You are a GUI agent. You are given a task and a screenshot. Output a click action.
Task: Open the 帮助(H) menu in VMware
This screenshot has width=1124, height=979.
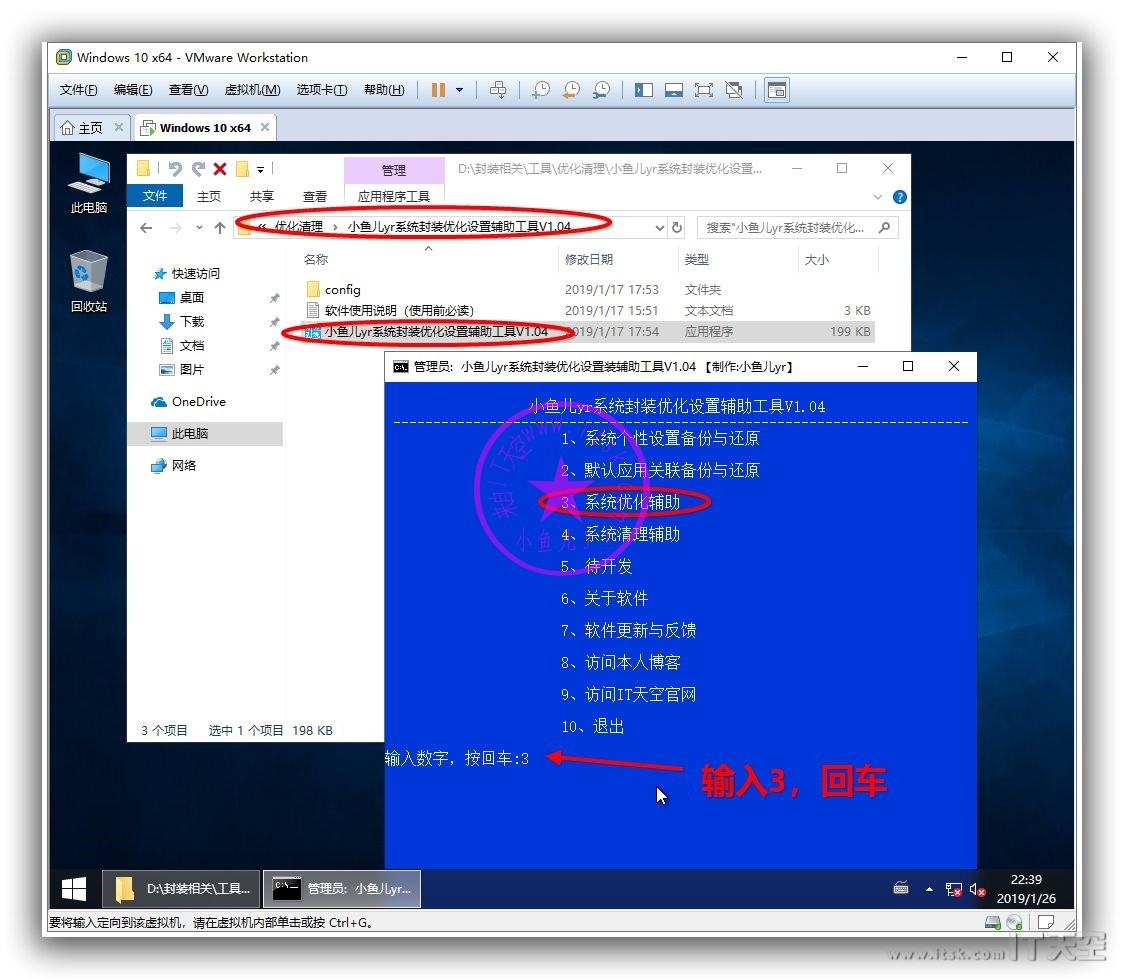[384, 90]
